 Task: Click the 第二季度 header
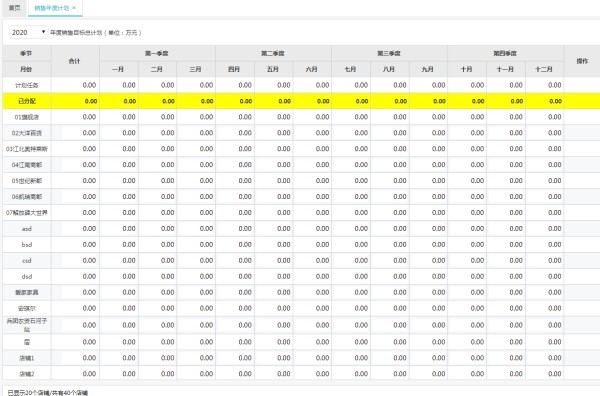click(273, 53)
